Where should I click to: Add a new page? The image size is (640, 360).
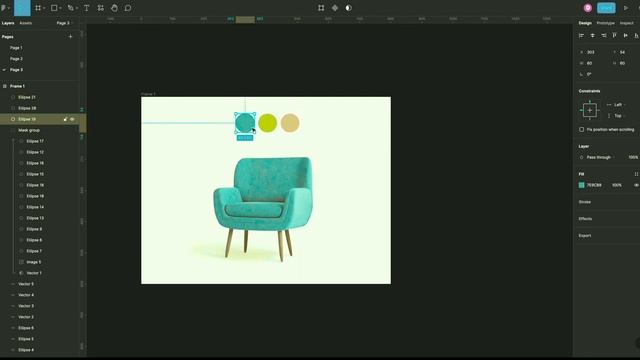70,37
